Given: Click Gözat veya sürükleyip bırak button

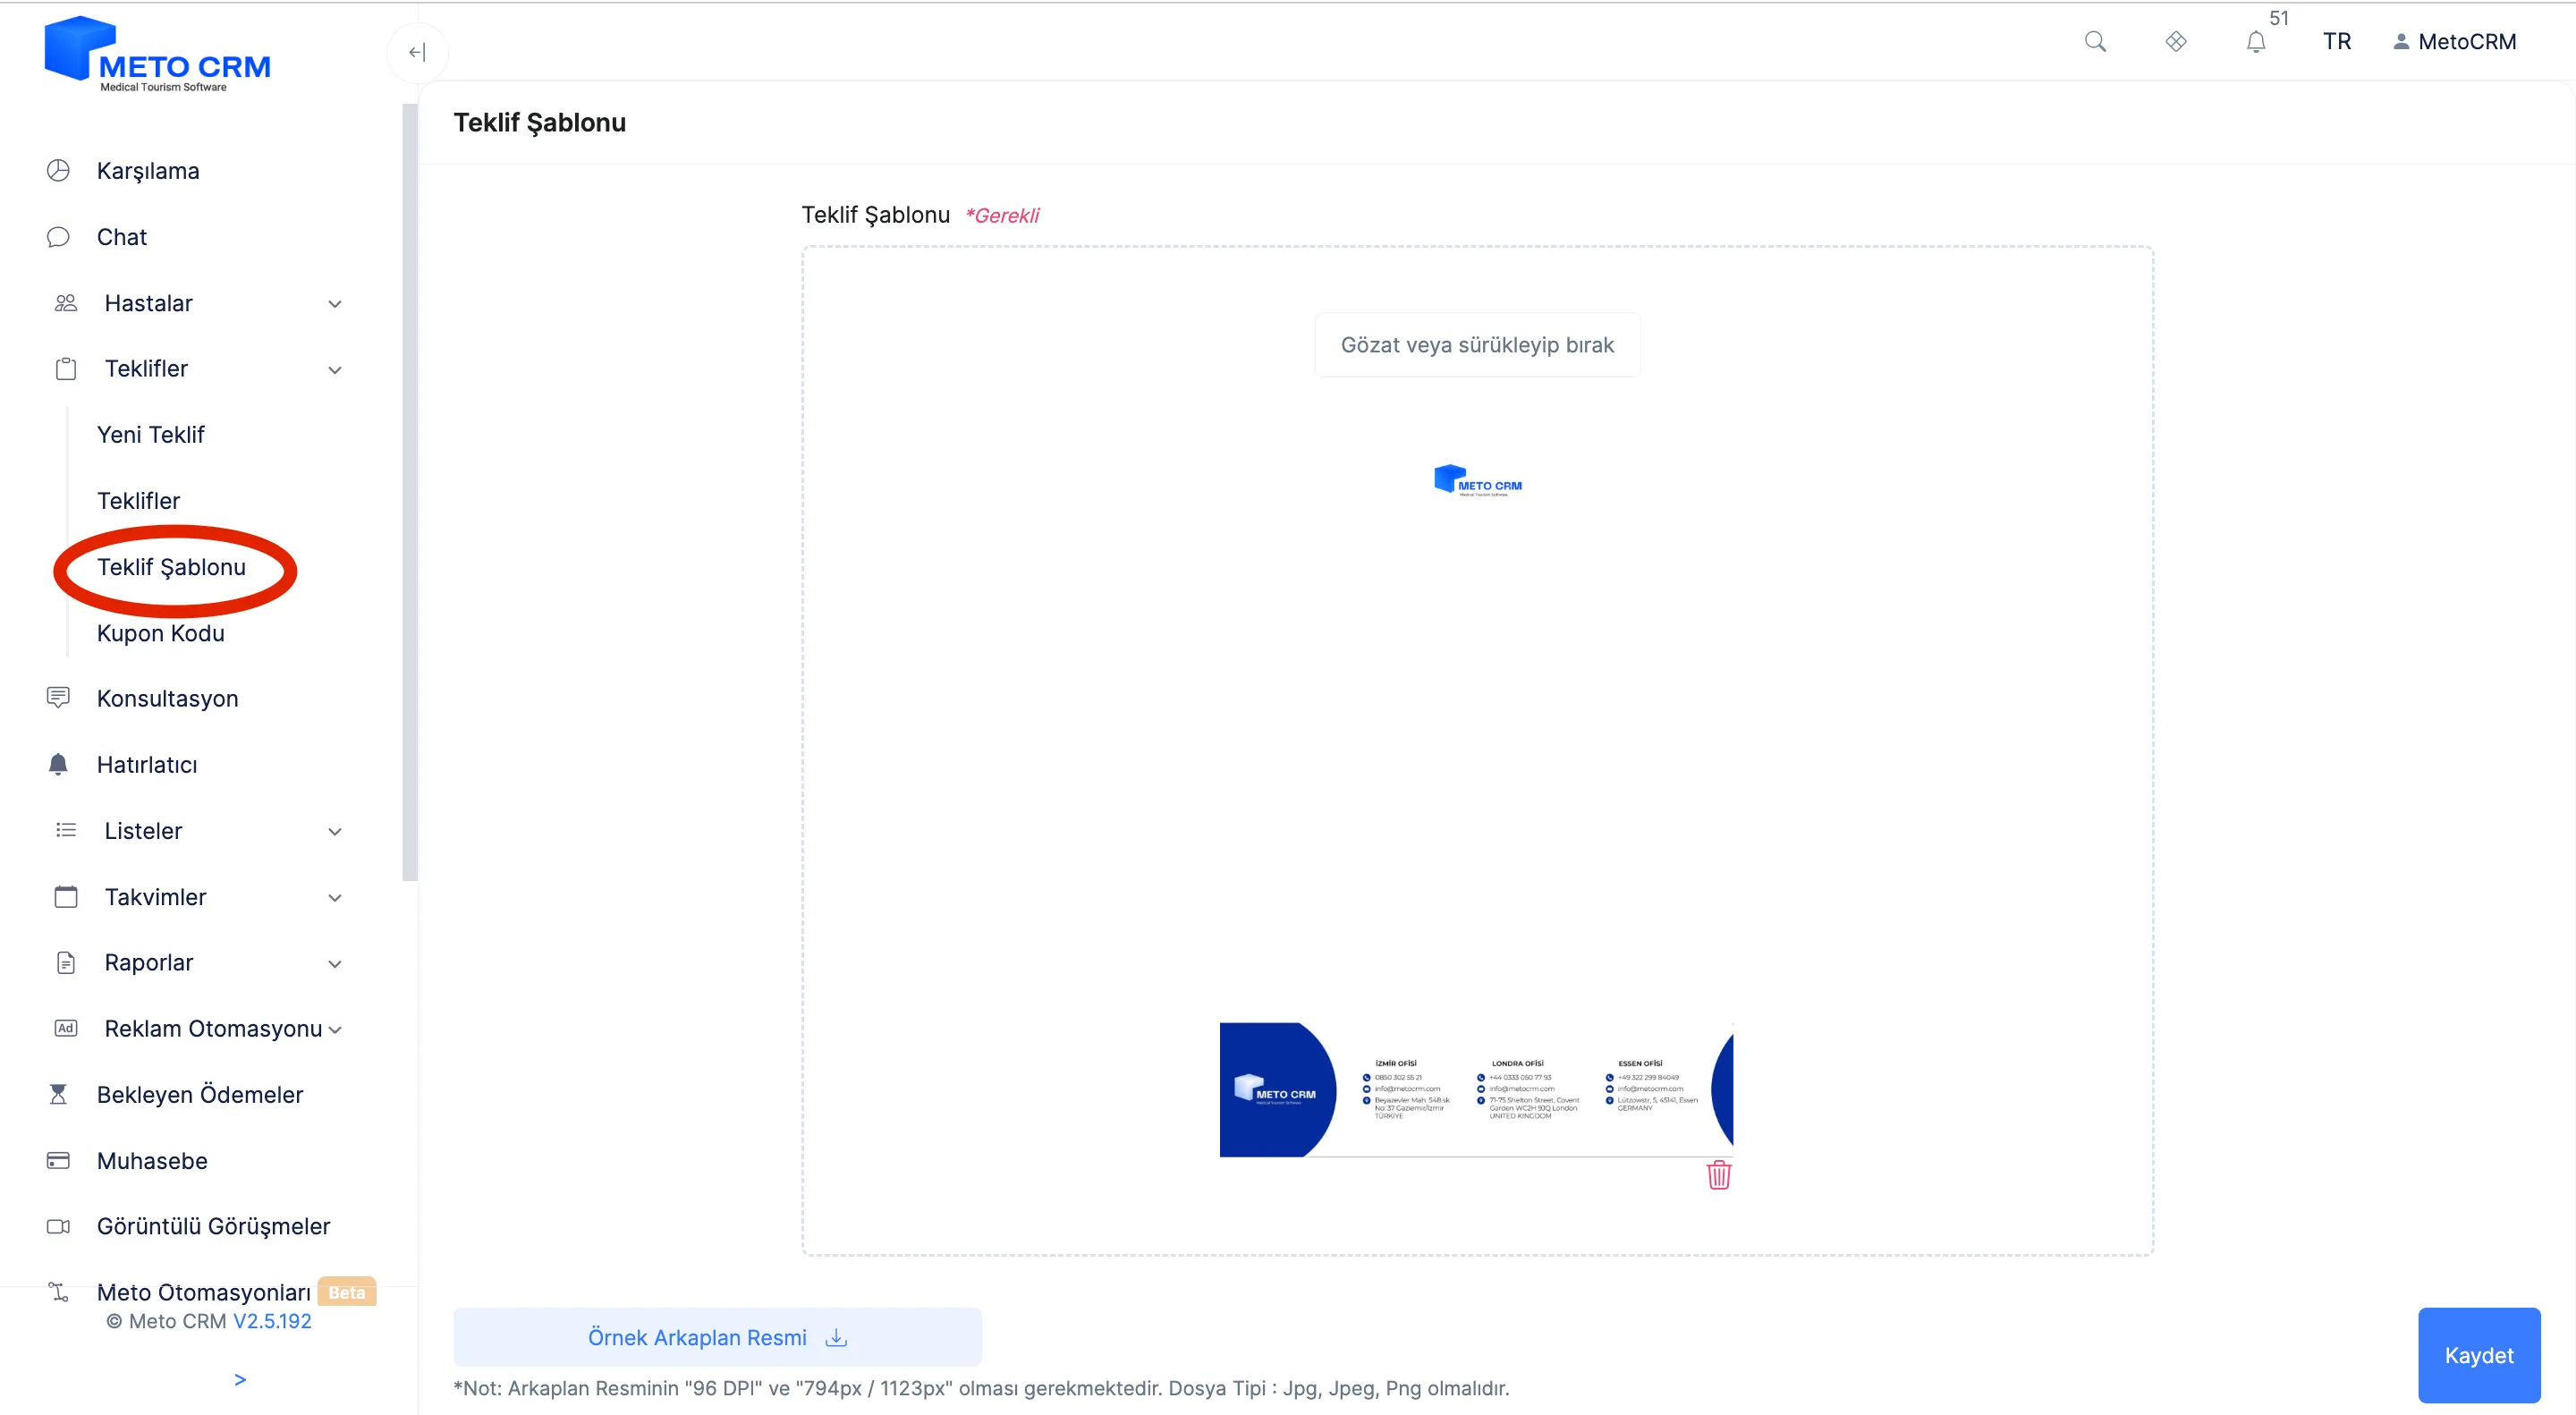Looking at the screenshot, I should (x=1477, y=345).
